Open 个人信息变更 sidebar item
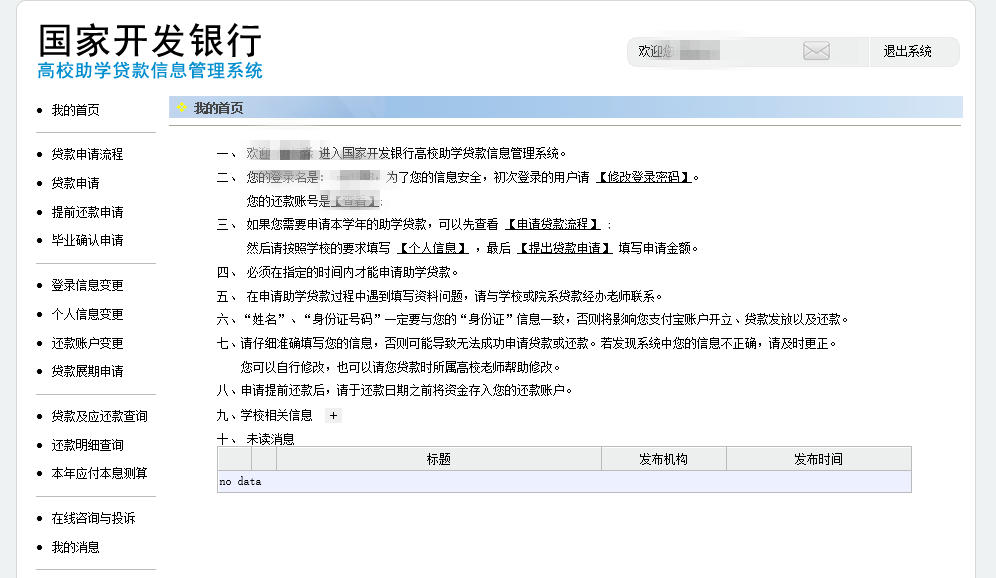 [x=87, y=314]
